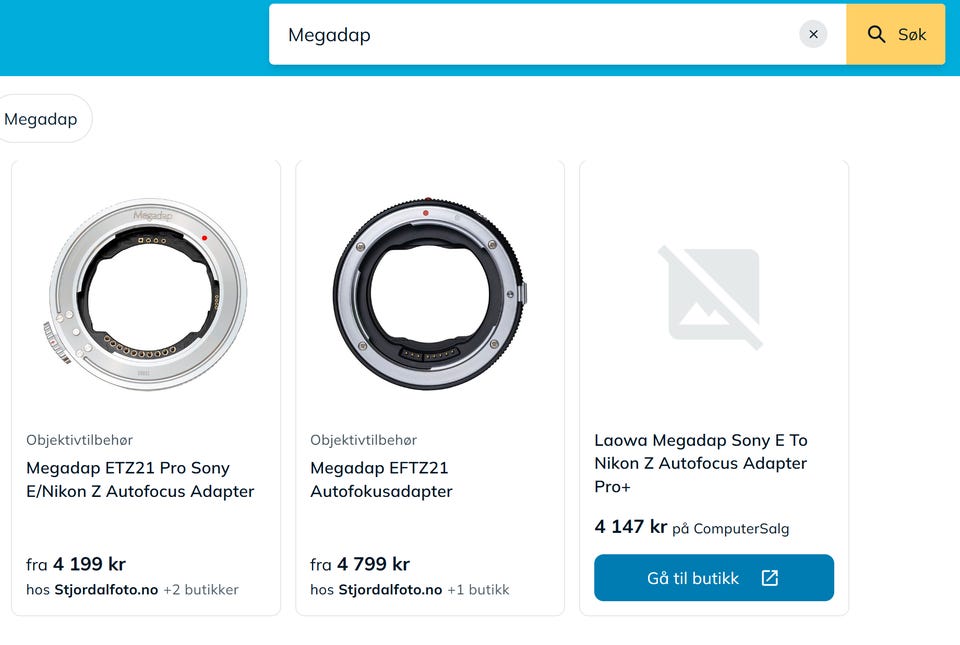Select the Megadap filter chip
This screenshot has height=645, width=960.
coord(42,119)
